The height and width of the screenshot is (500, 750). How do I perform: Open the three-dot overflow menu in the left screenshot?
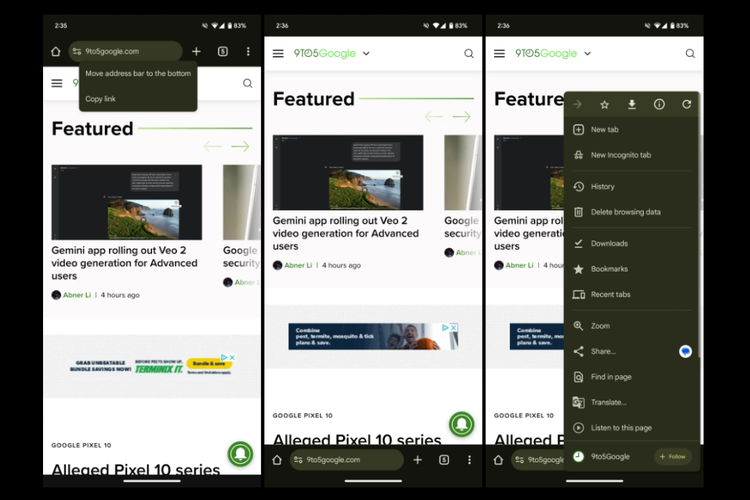(x=248, y=51)
